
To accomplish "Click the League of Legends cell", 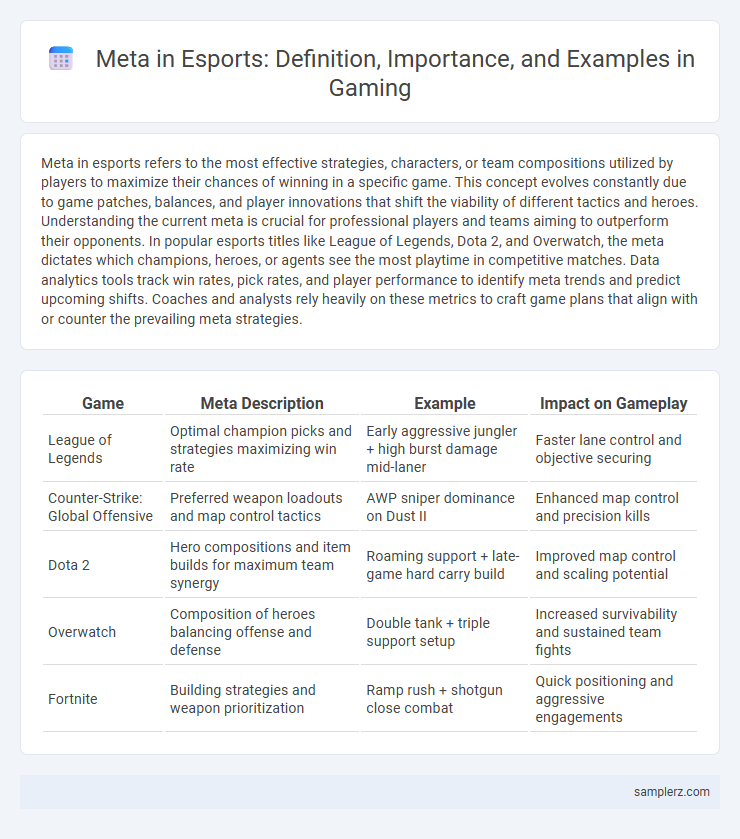I will click(103, 449).
